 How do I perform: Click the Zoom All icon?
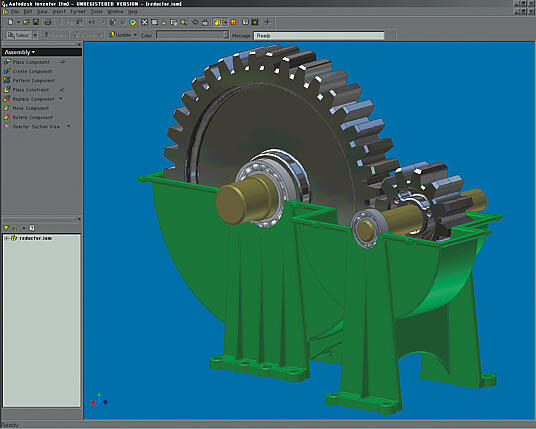pyautogui.click(x=145, y=22)
